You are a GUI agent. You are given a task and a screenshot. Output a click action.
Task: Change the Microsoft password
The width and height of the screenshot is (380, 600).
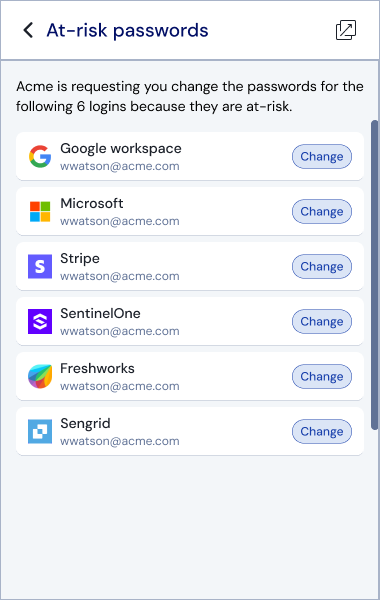(322, 212)
